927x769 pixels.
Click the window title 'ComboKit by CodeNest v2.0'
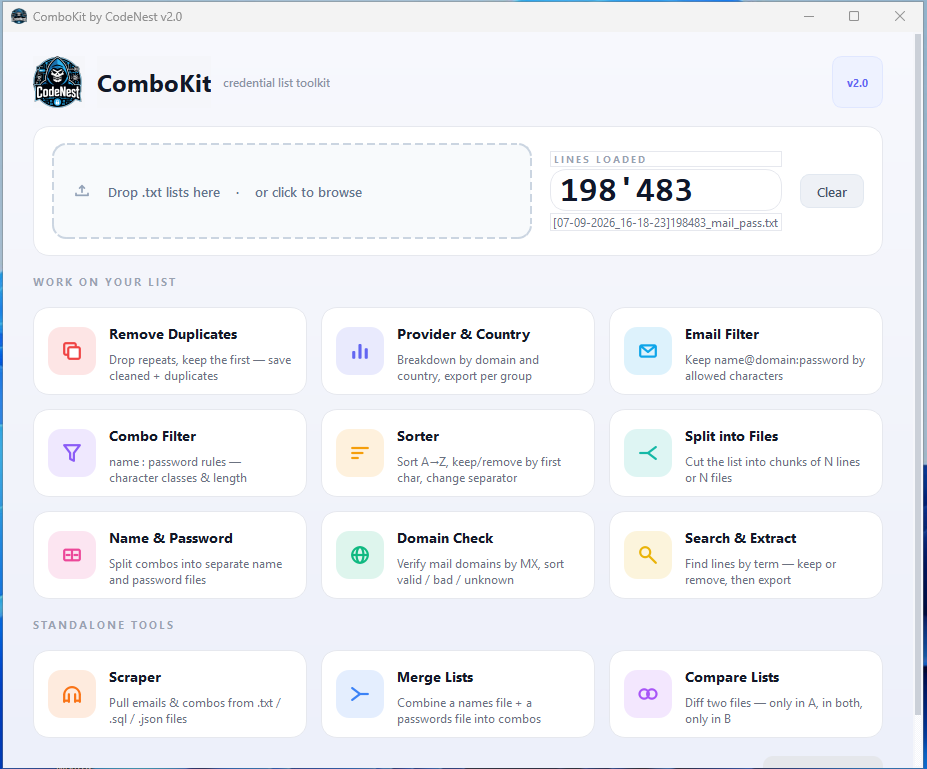(x=107, y=17)
